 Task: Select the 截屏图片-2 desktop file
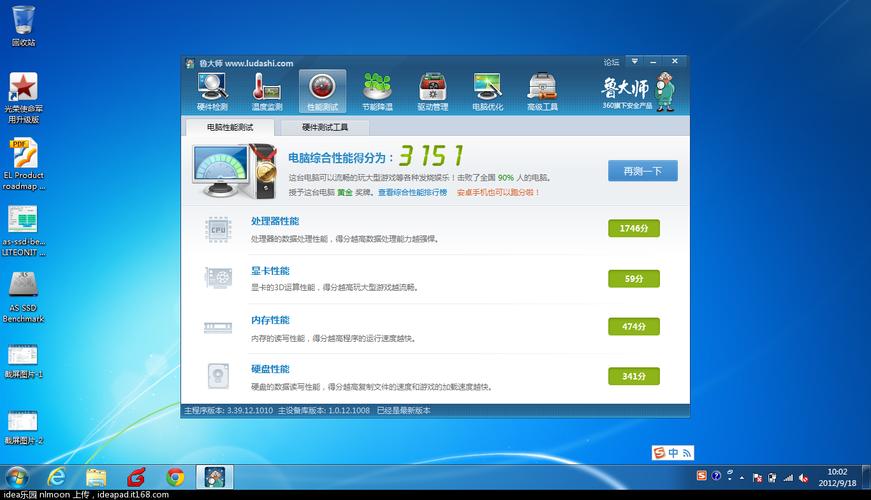(x=23, y=427)
